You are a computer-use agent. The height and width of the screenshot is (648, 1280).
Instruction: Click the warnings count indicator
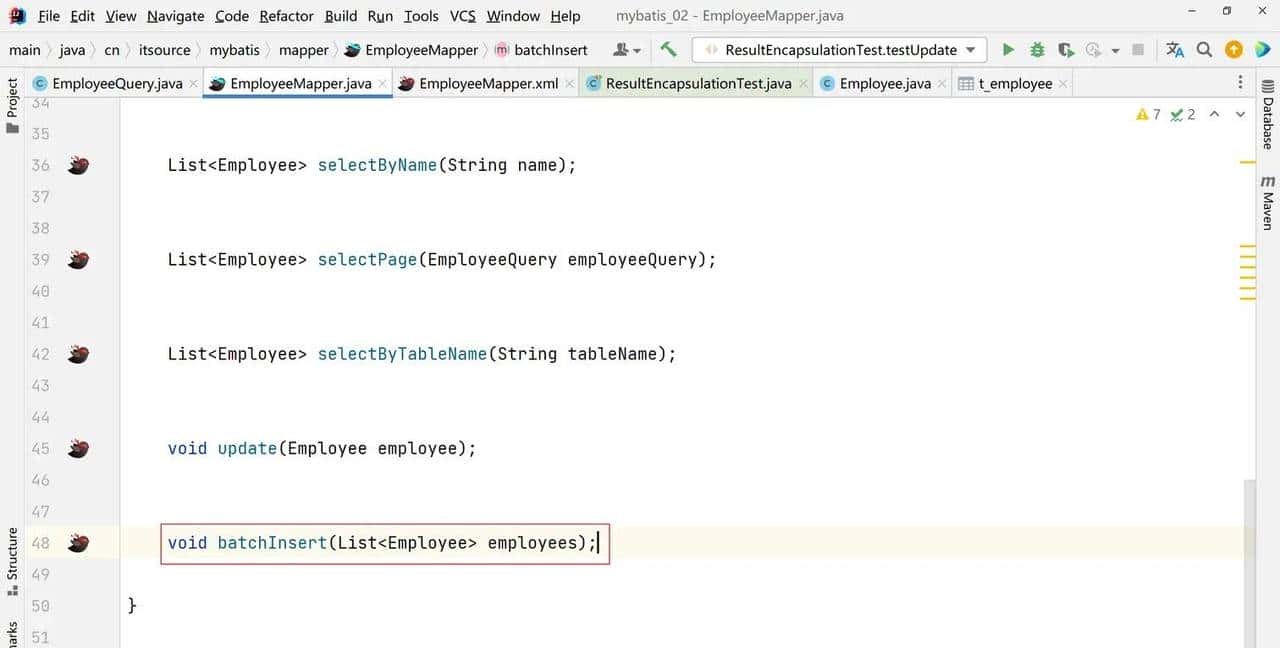pos(1148,115)
